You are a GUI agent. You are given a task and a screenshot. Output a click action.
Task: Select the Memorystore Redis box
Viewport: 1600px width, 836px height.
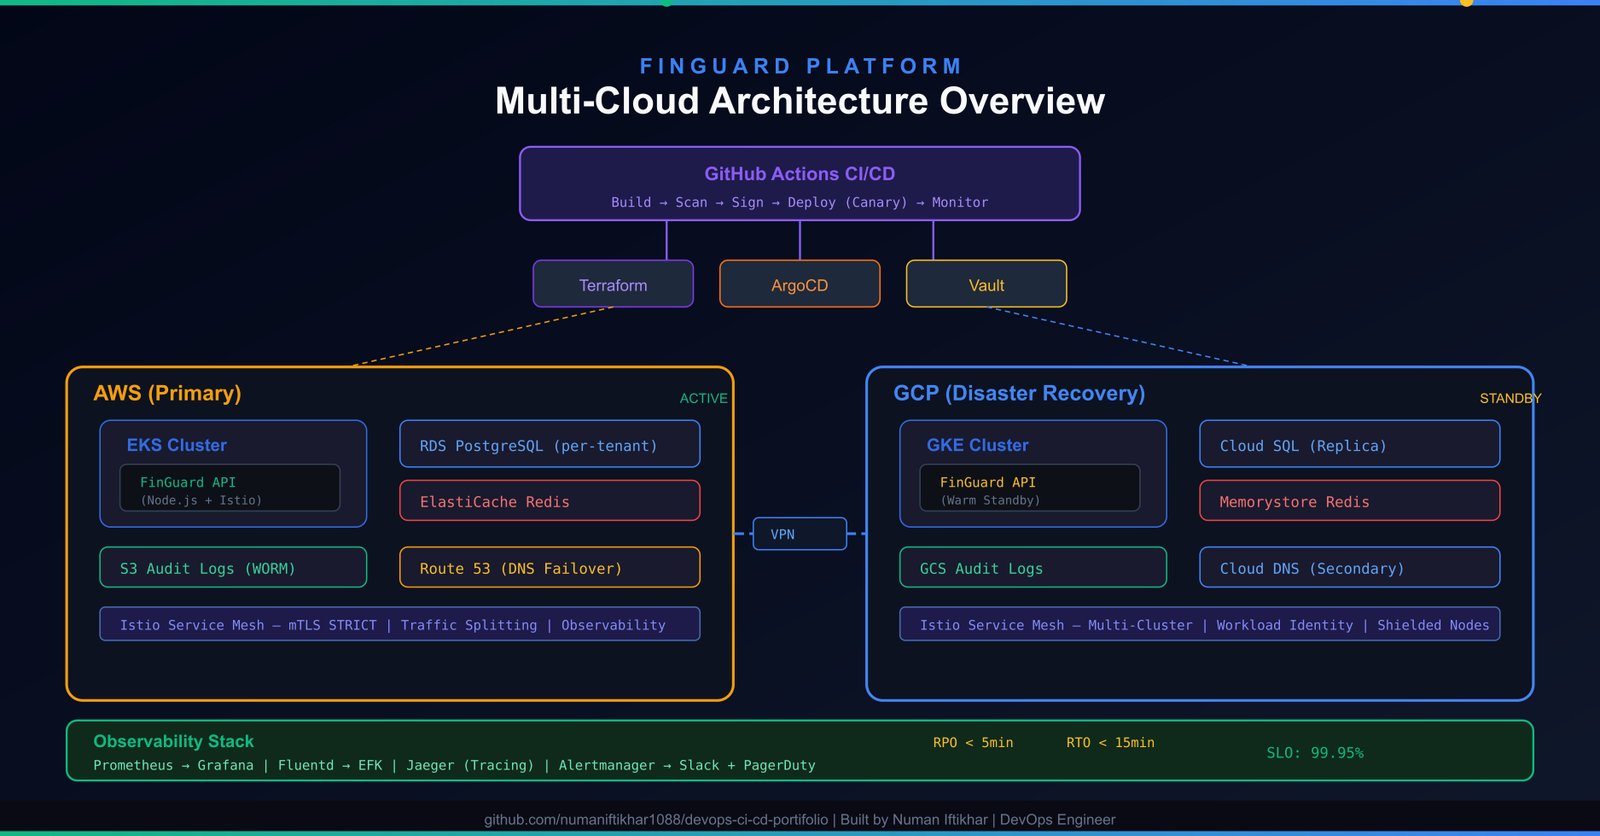[1350, 501]
